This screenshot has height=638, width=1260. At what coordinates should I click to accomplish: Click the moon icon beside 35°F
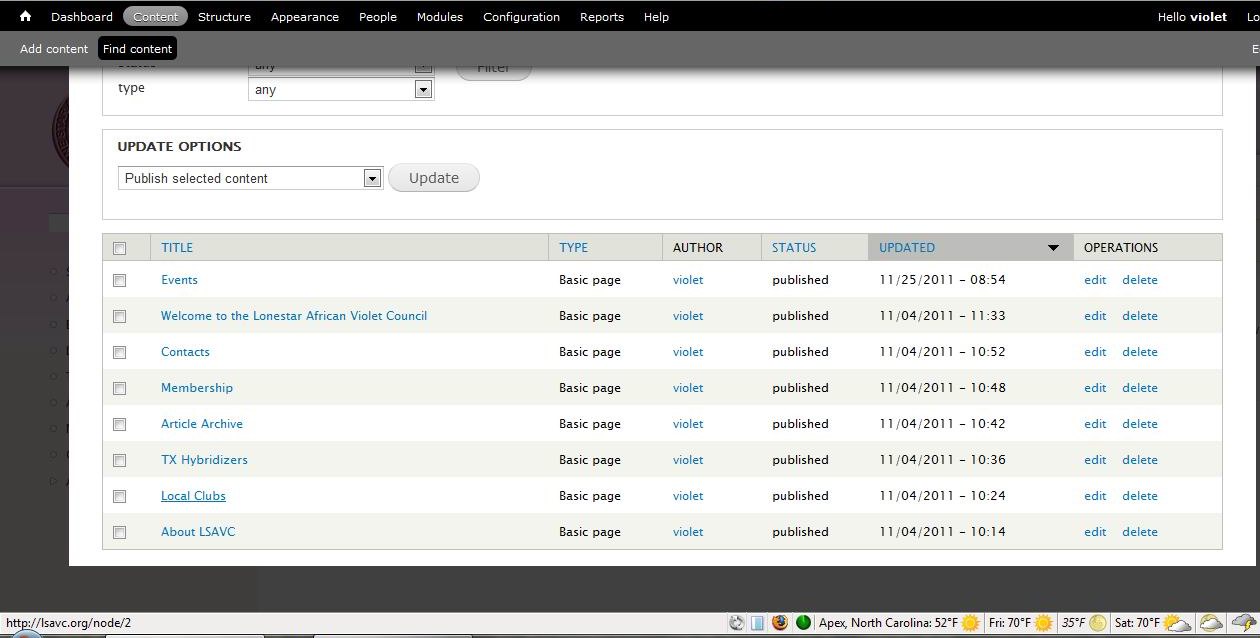pos(1098,623)
